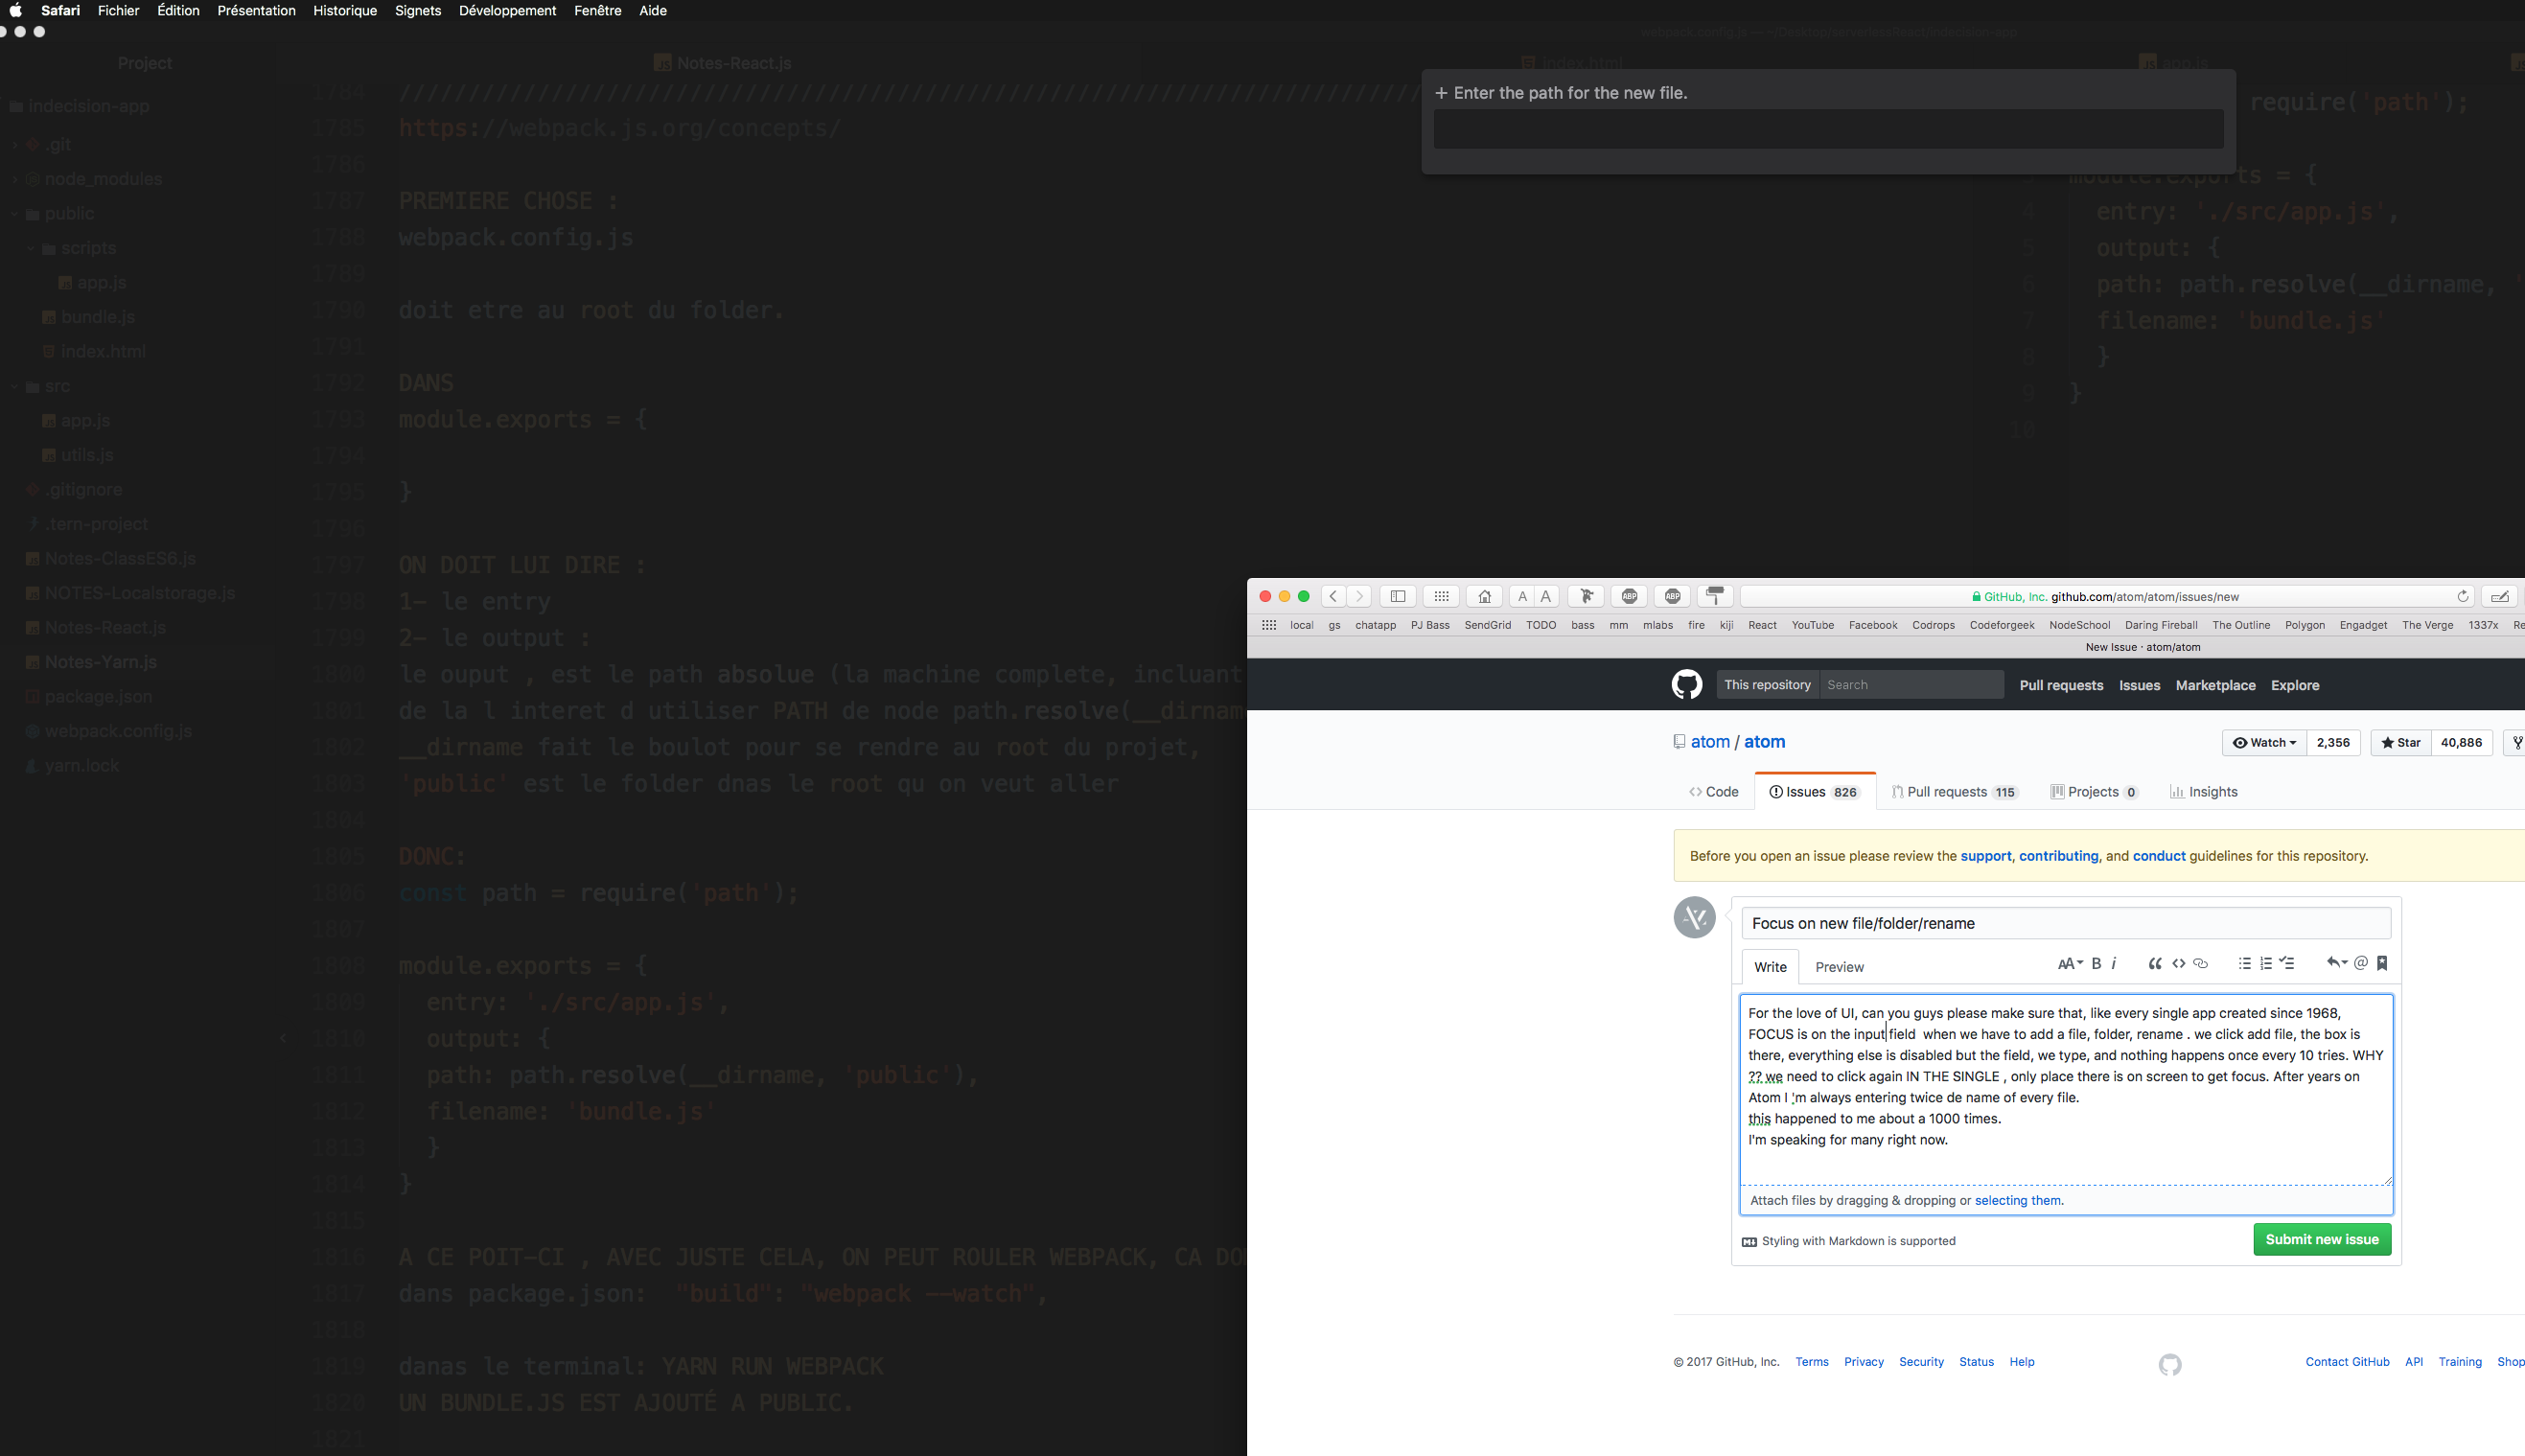Open the YouTube bookmark in favorites bar

tap(1812, 625)
